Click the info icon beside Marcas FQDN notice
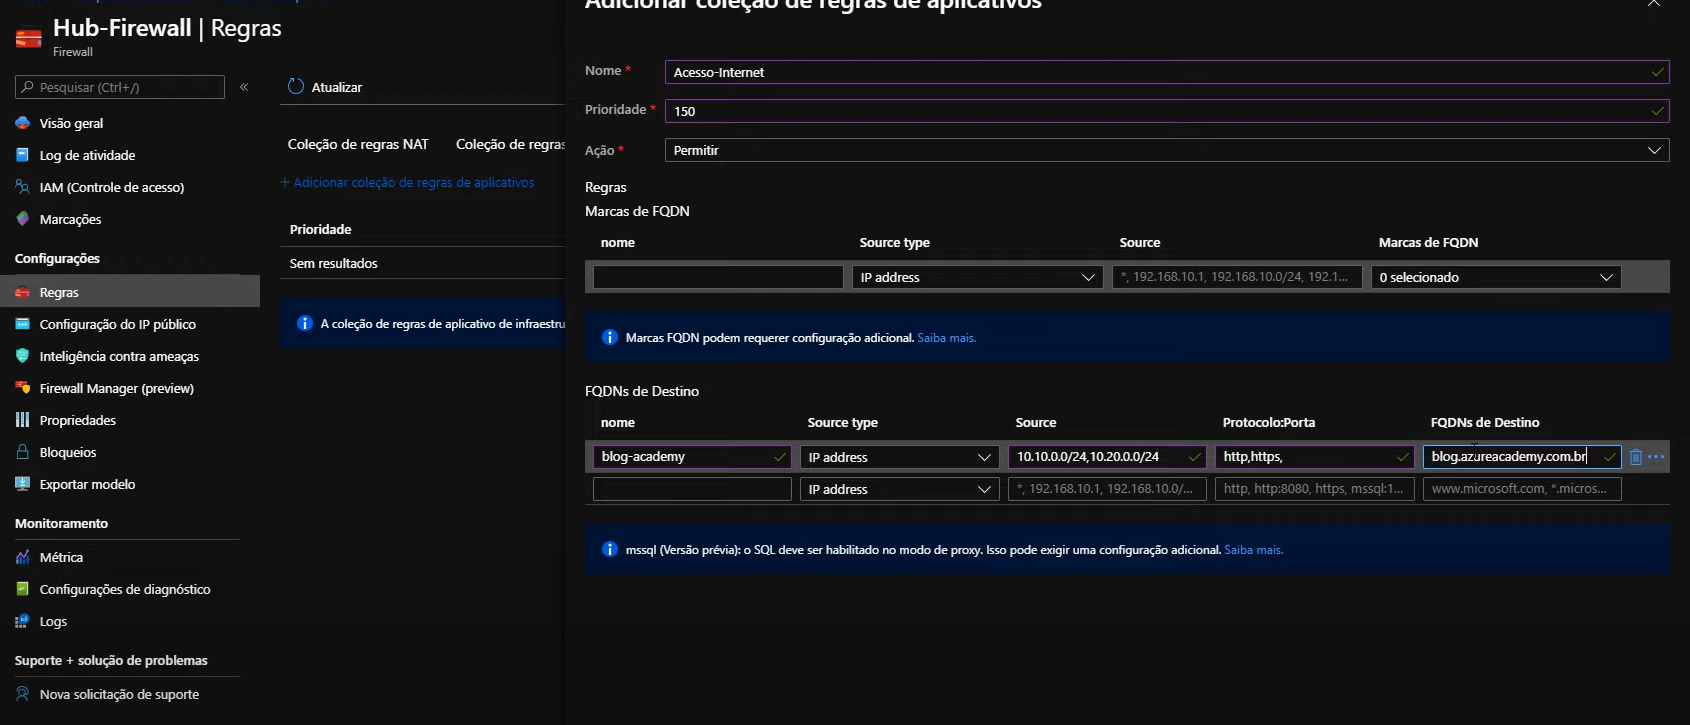Screen dimensions: 1690x725 [609, 338]
